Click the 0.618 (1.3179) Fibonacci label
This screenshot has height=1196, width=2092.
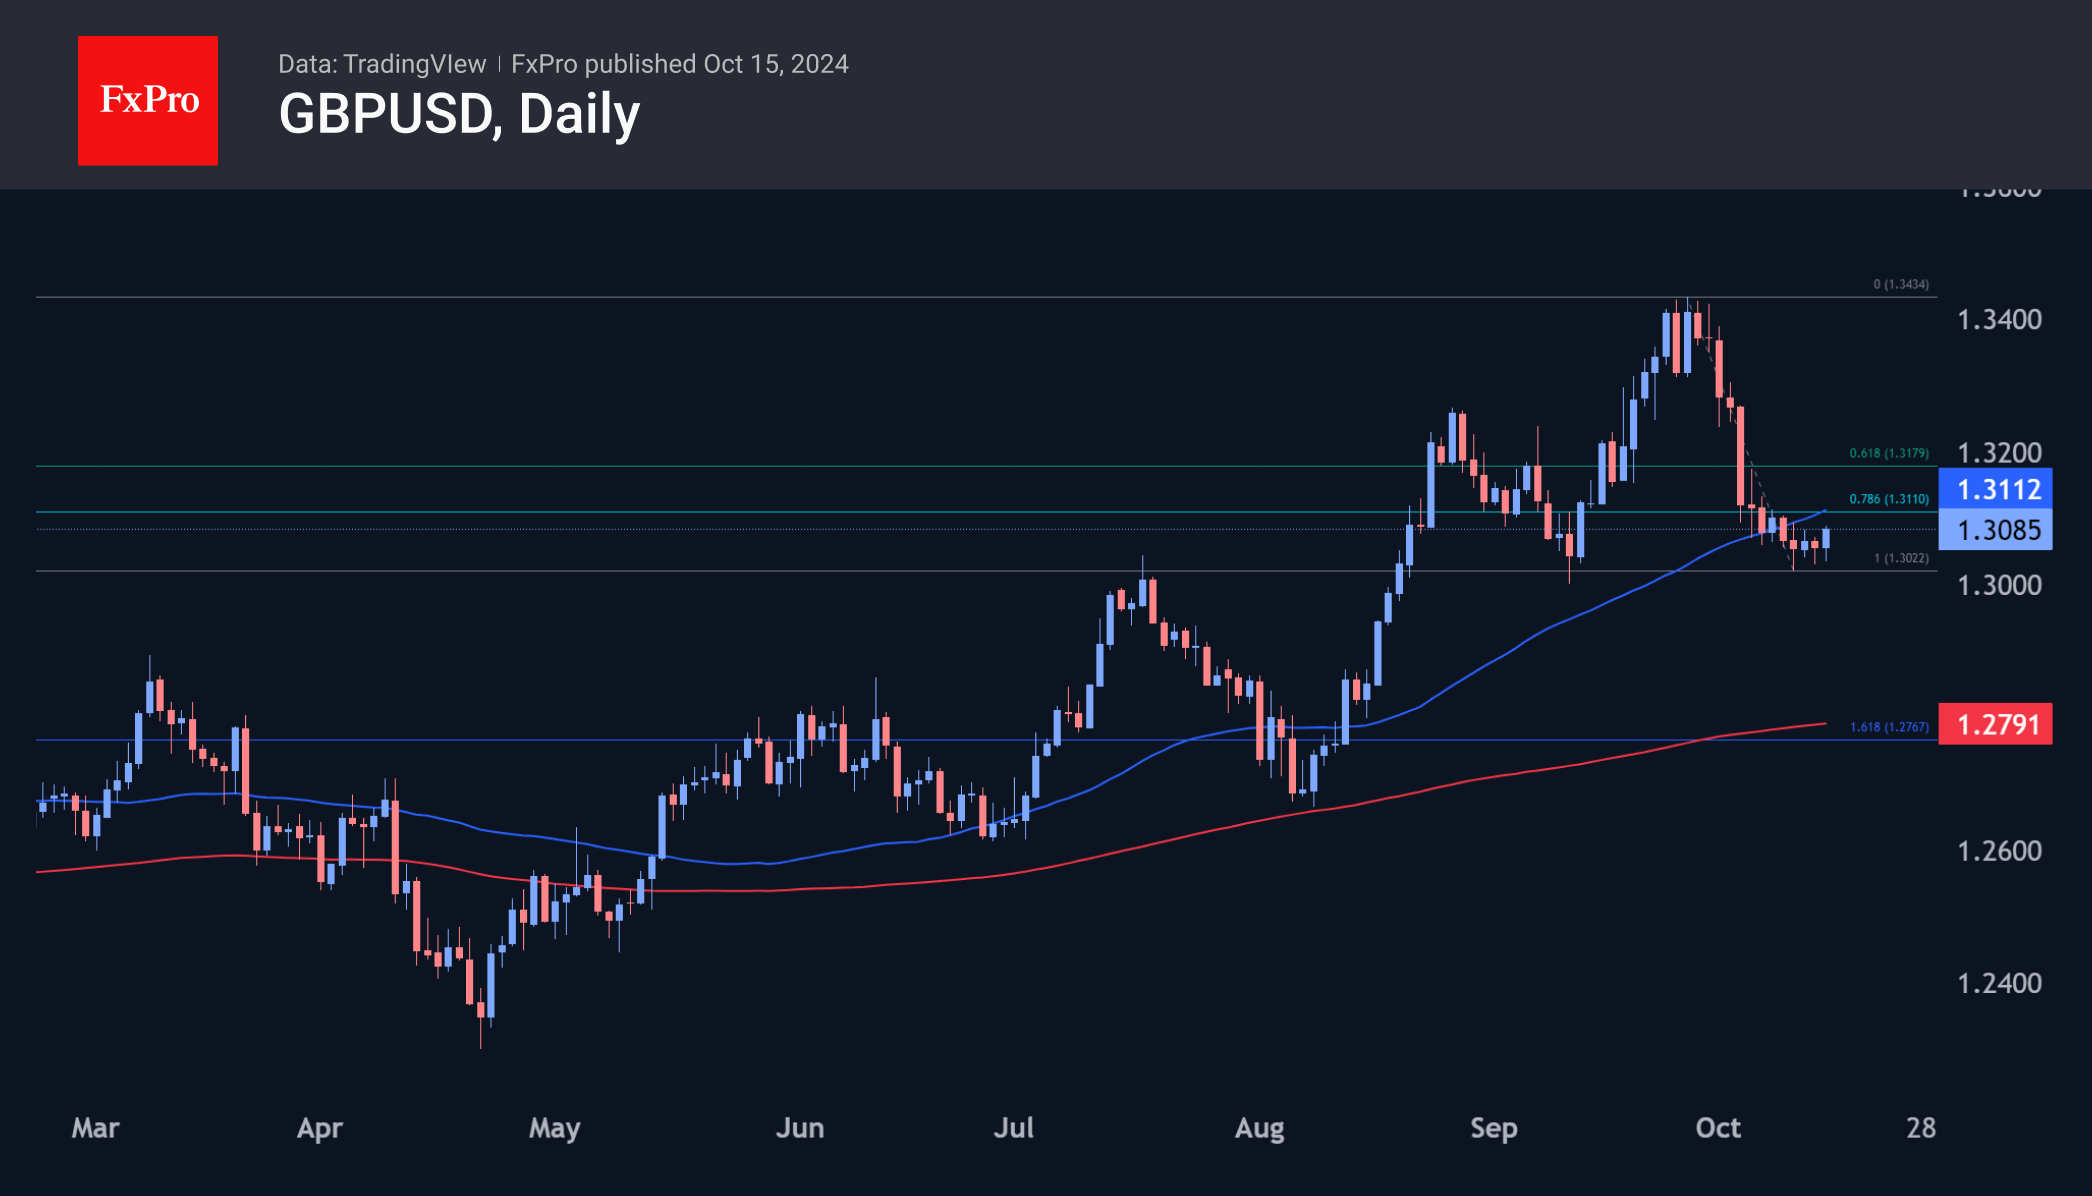[1888, 453]
